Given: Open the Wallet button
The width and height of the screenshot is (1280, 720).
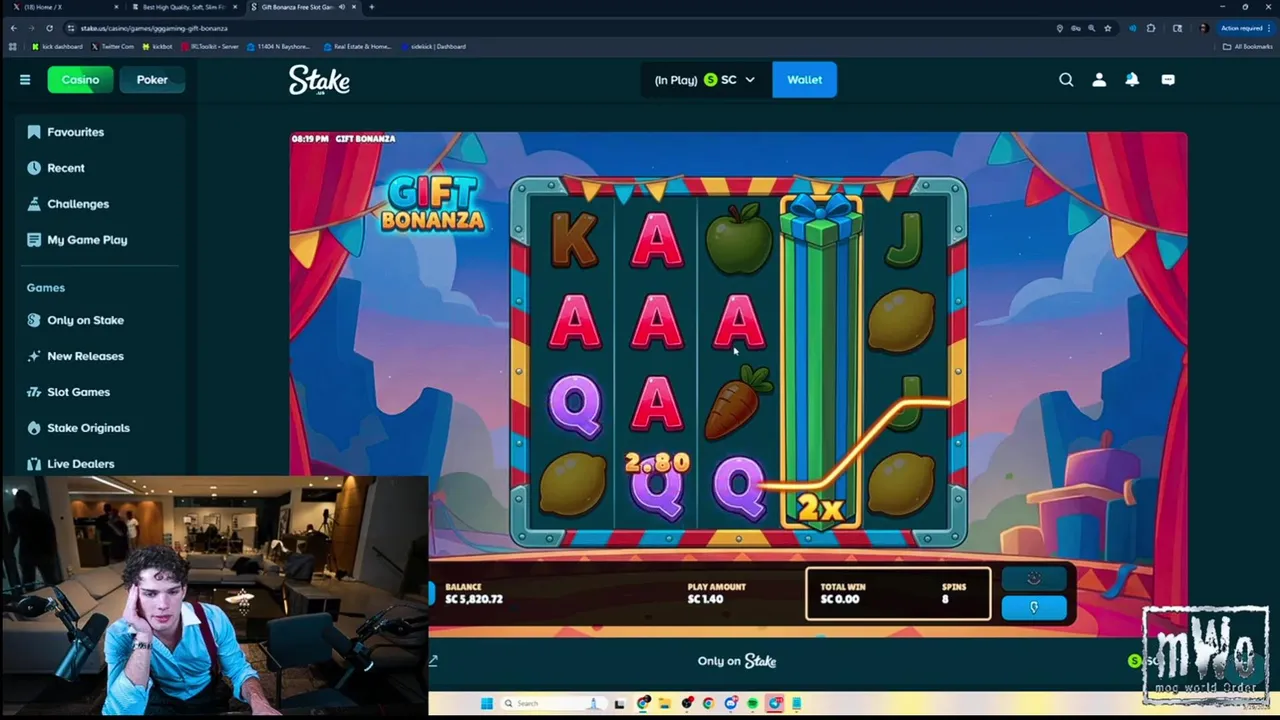Looking at the screenshot, I should click(804, 80).
